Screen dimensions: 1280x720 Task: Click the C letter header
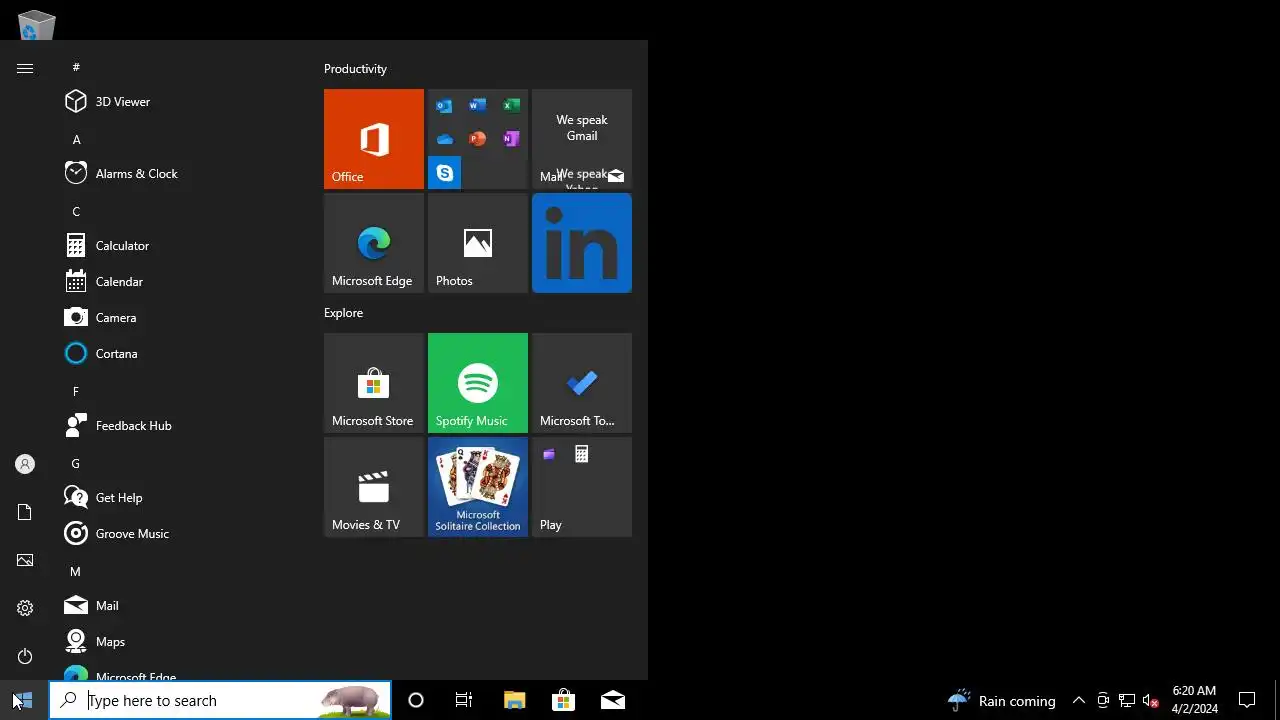point(76,211)
